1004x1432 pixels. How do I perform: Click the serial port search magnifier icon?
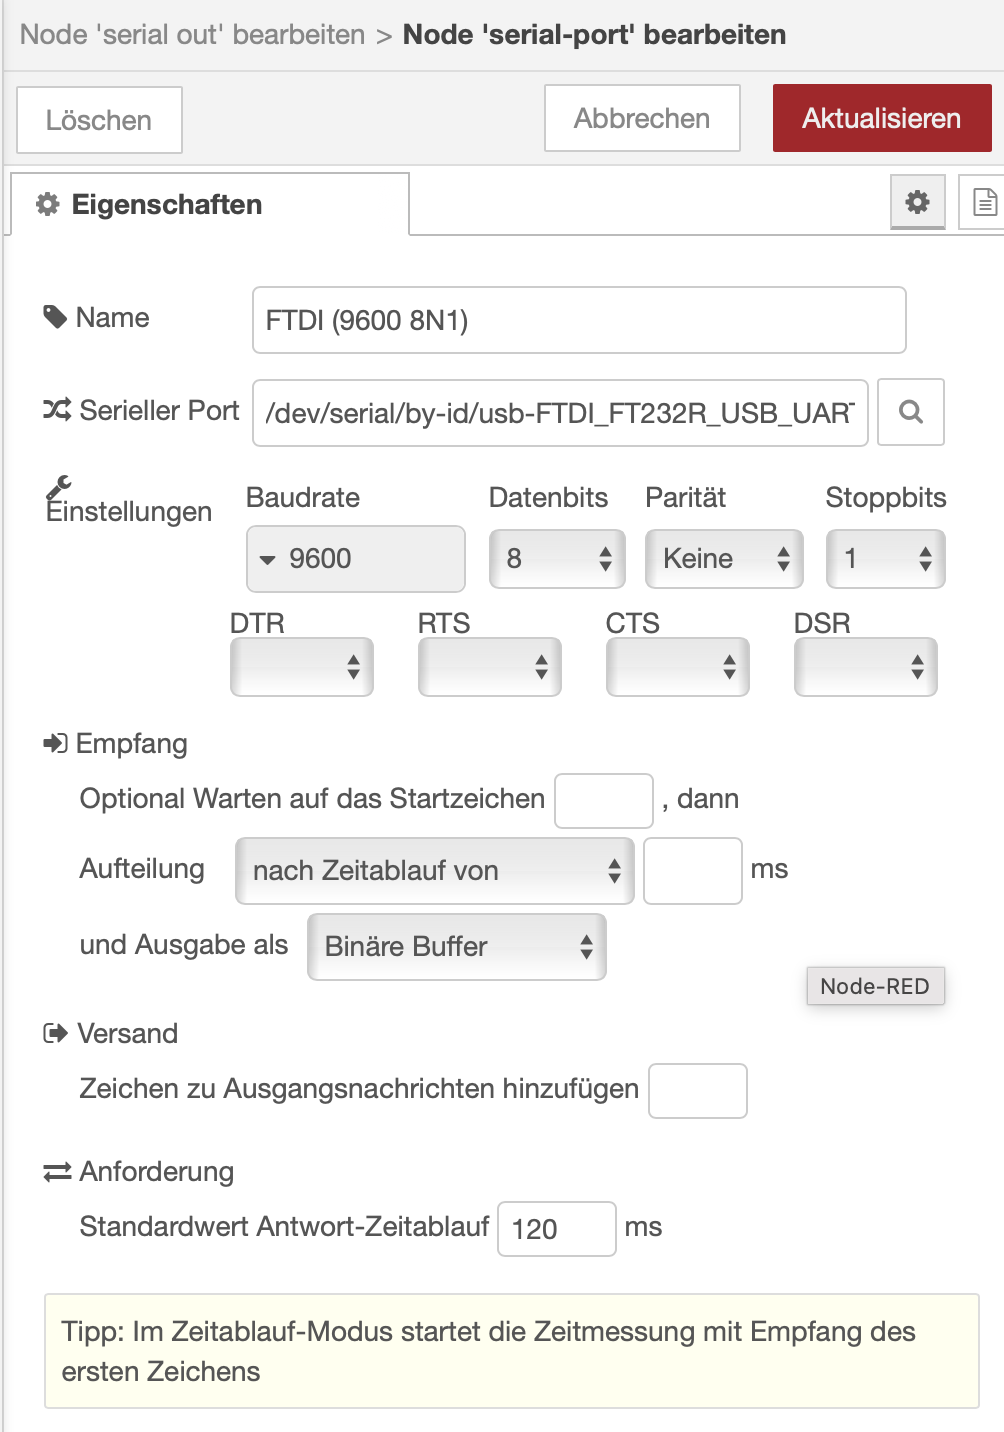(910, 412)
